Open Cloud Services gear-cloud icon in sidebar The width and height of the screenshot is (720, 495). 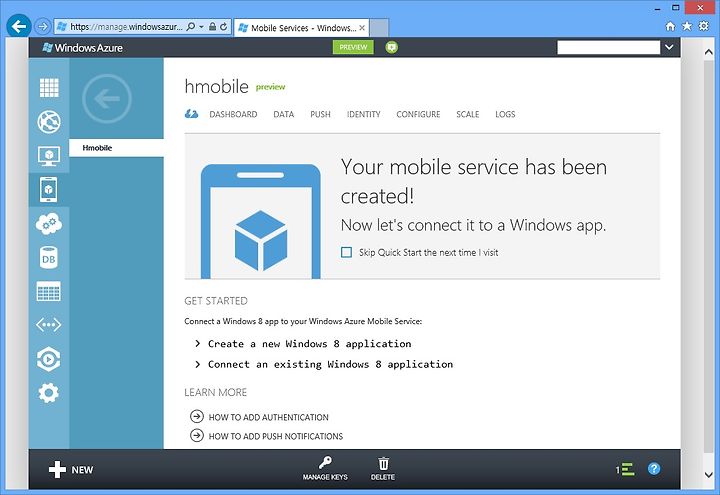tap(49, 224)
